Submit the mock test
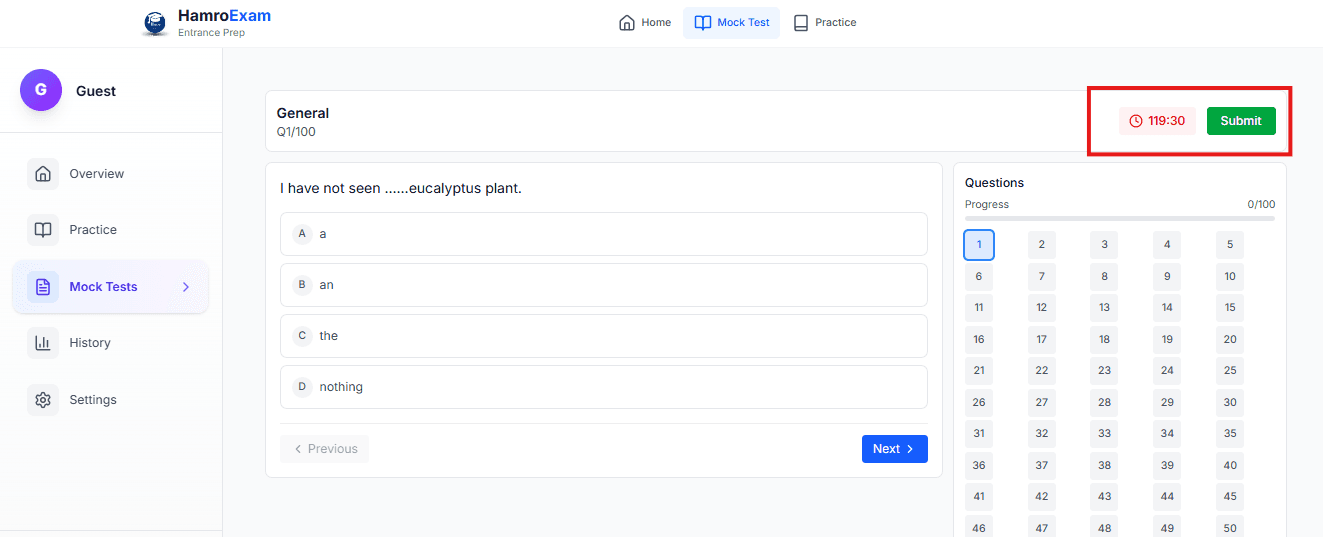This screenshot has width=1323, height=537. [x=1241, y=121]
